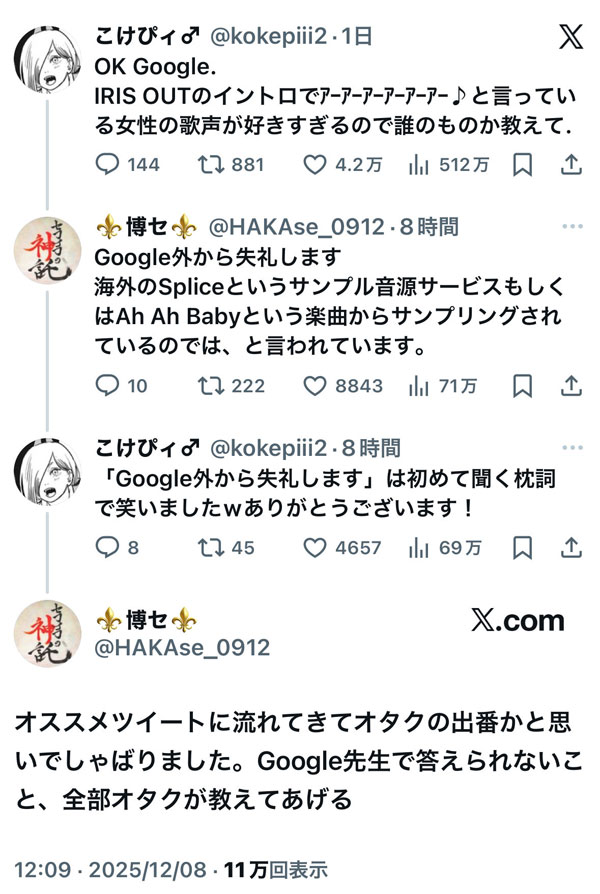Screen dimensions: 600x894
Task: Like the Splice reply with 8843 likes
Action: tap(316, 385)
